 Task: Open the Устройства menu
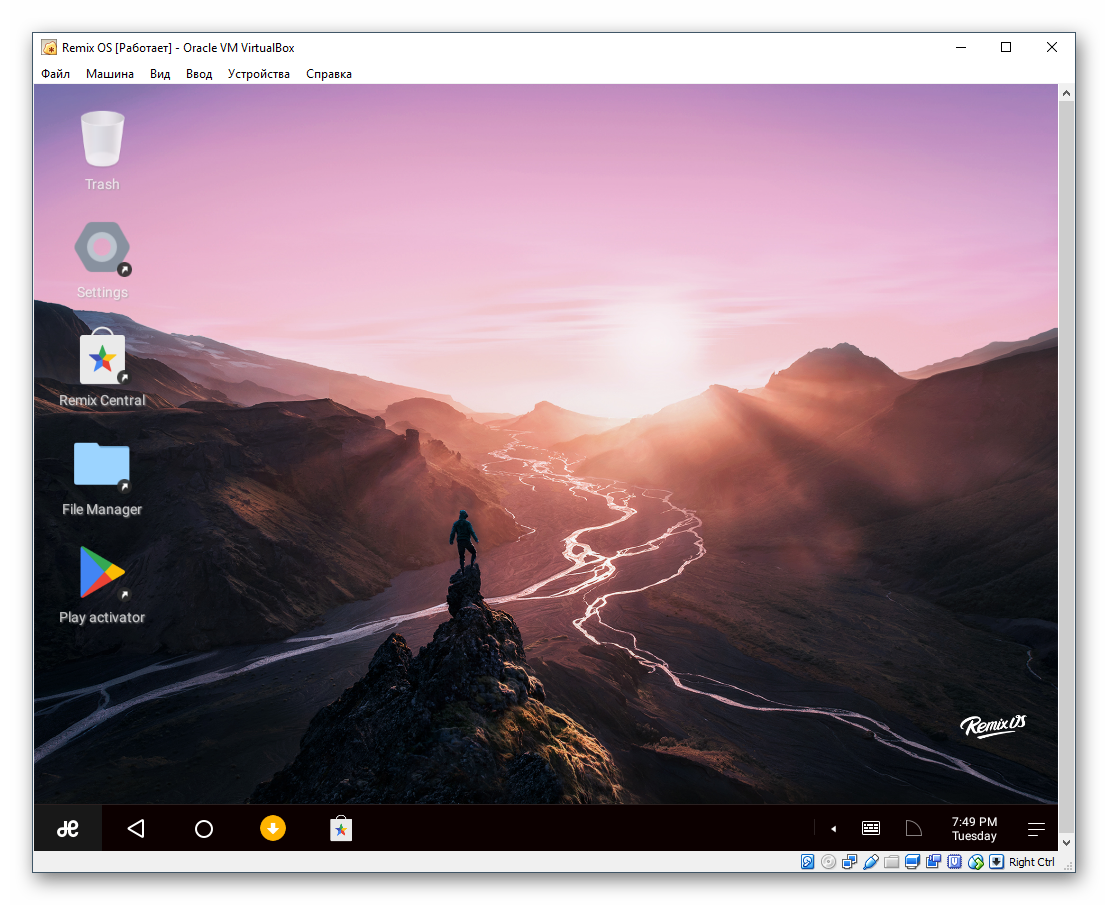click(258, 74)
